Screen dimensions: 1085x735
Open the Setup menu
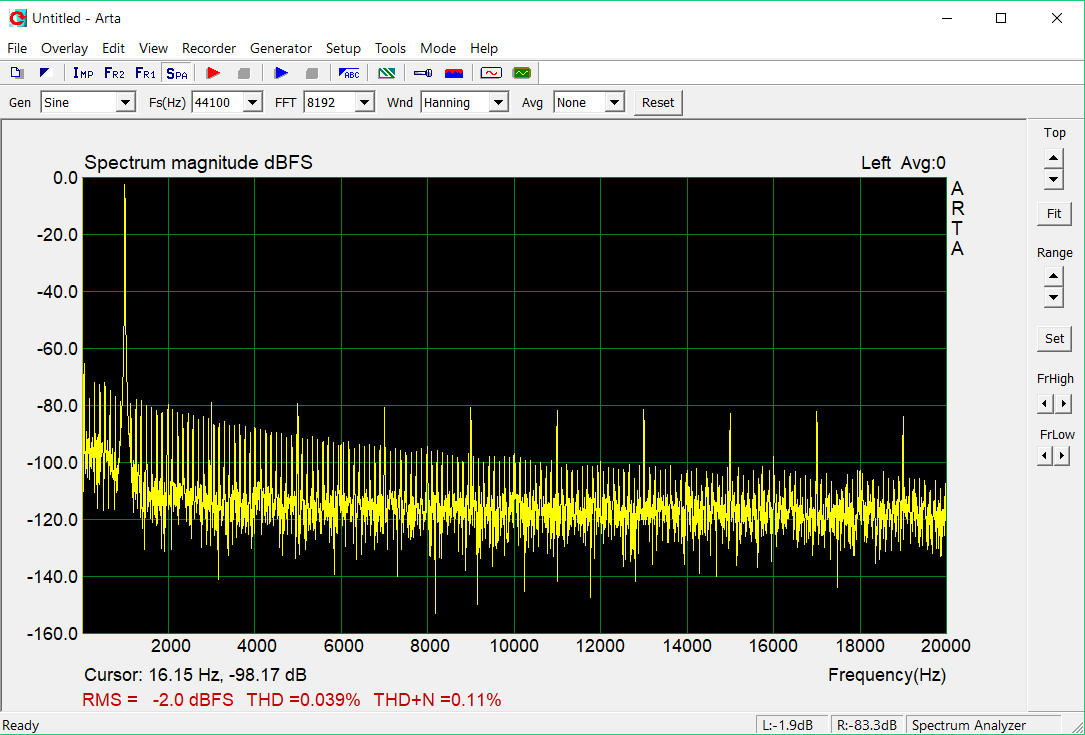tap(343, 48)
